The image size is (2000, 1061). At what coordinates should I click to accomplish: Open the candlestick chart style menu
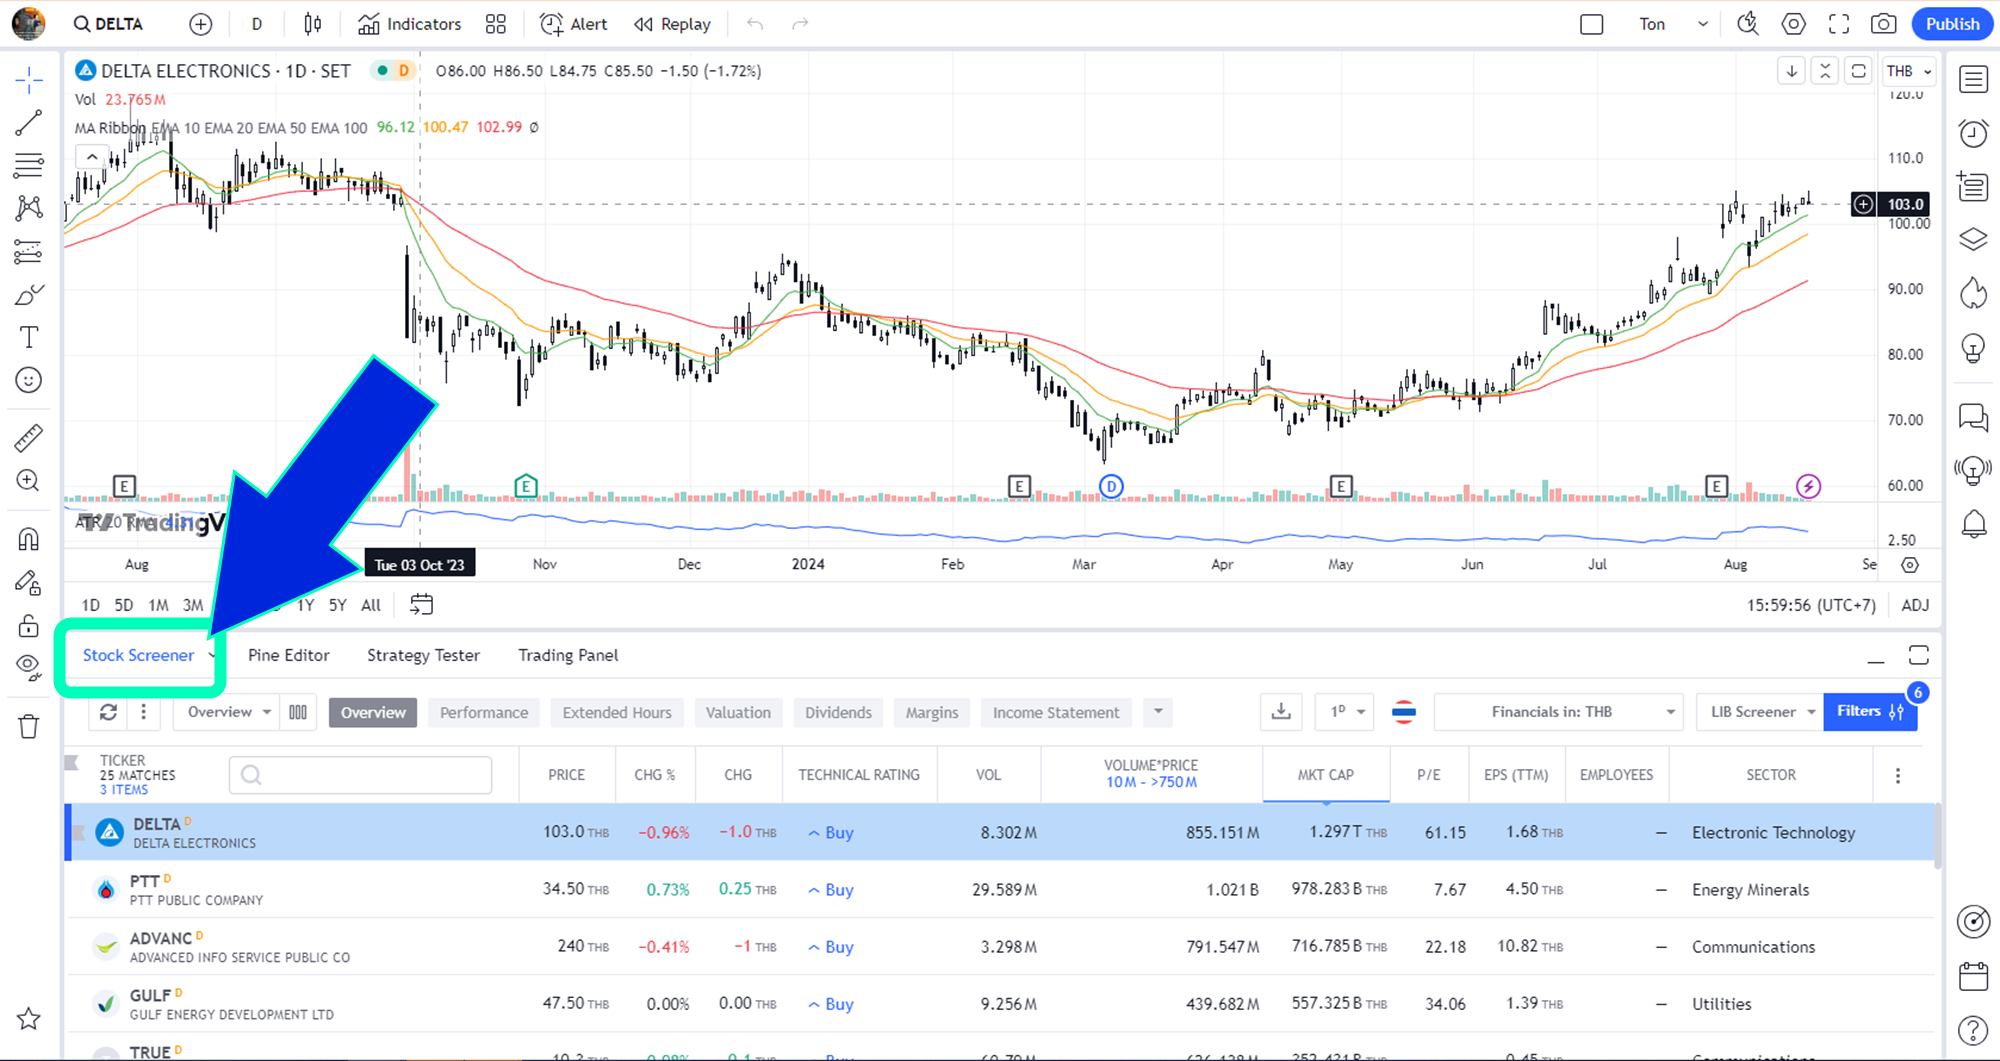(313, 24)
